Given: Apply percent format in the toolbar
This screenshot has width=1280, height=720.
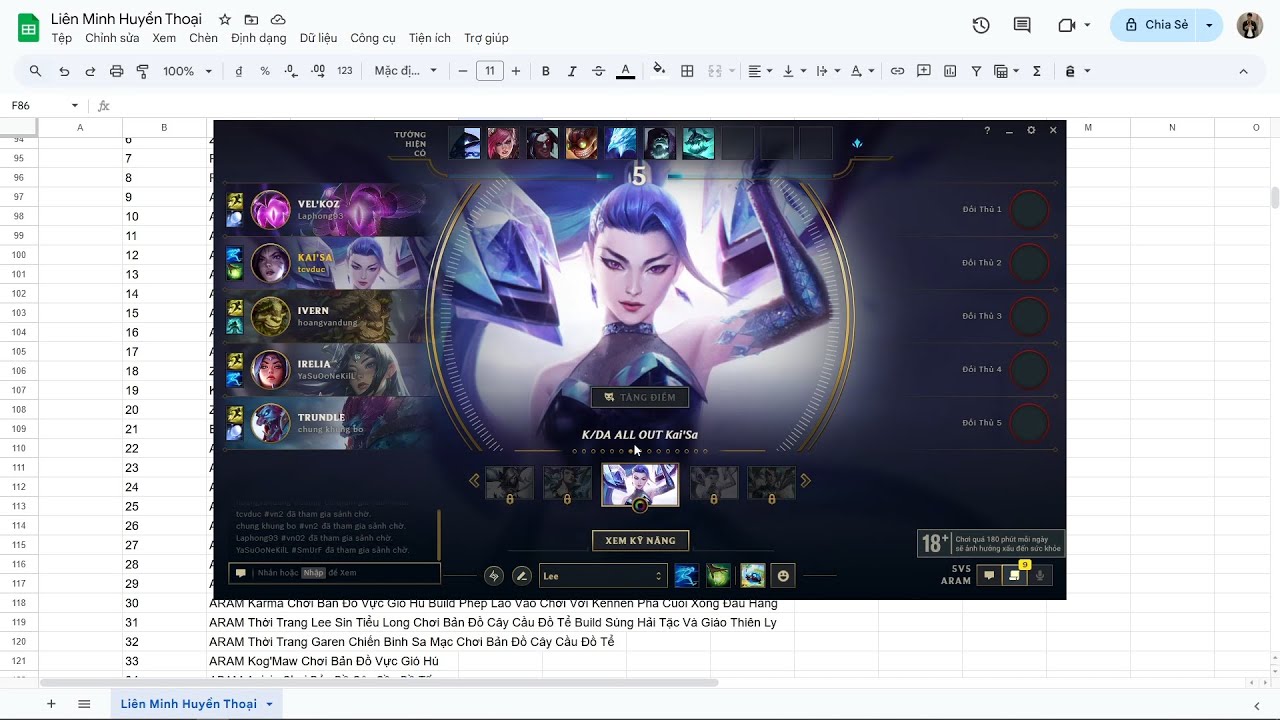Looking at the screenshot, I should point(265,71).
